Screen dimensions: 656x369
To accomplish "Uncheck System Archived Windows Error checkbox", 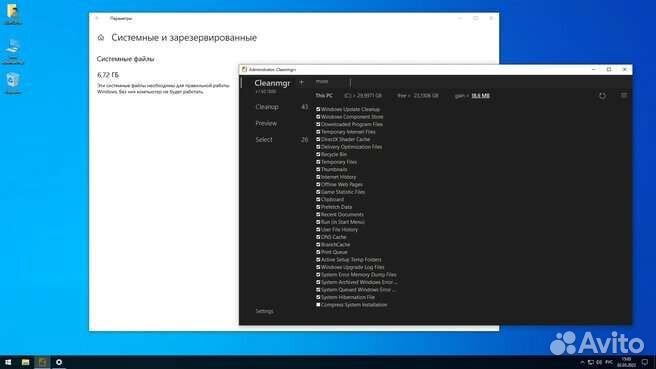I will click(x=318, y=282).
